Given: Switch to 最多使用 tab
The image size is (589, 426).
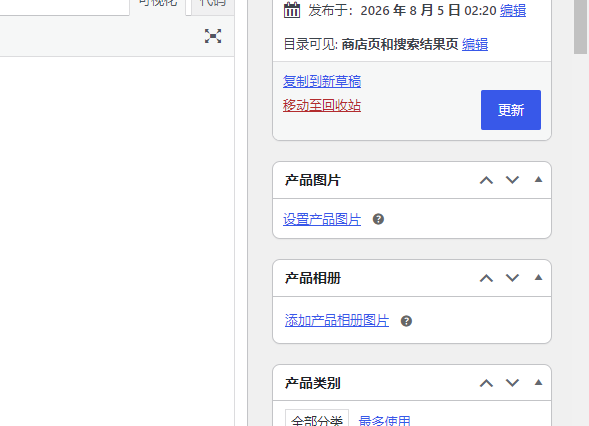Looking at the screenshot, I should 385,420.
